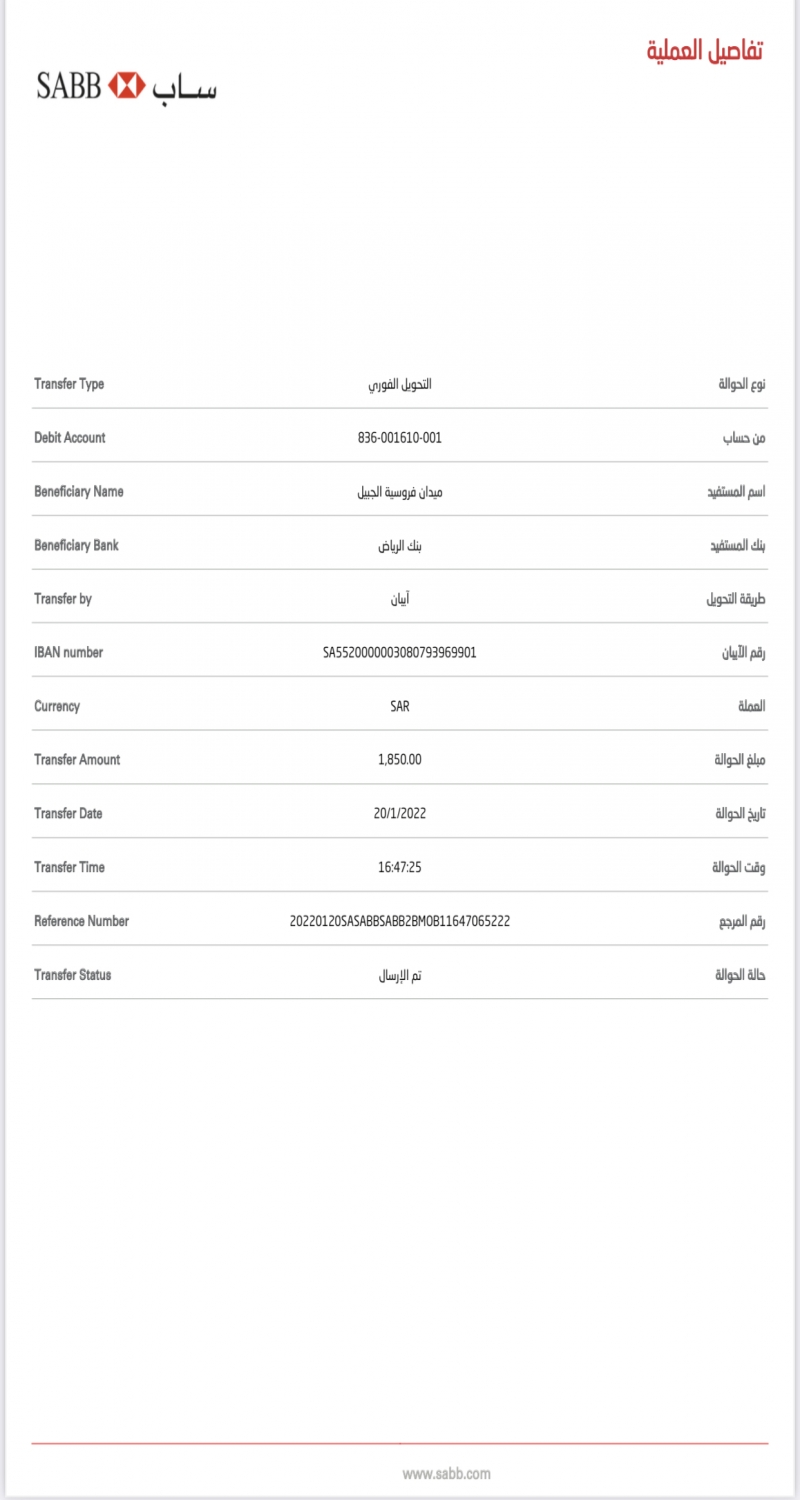Click the red Arabic page title heading
The width and height of the screenshot is (800, 1500).
704,51
